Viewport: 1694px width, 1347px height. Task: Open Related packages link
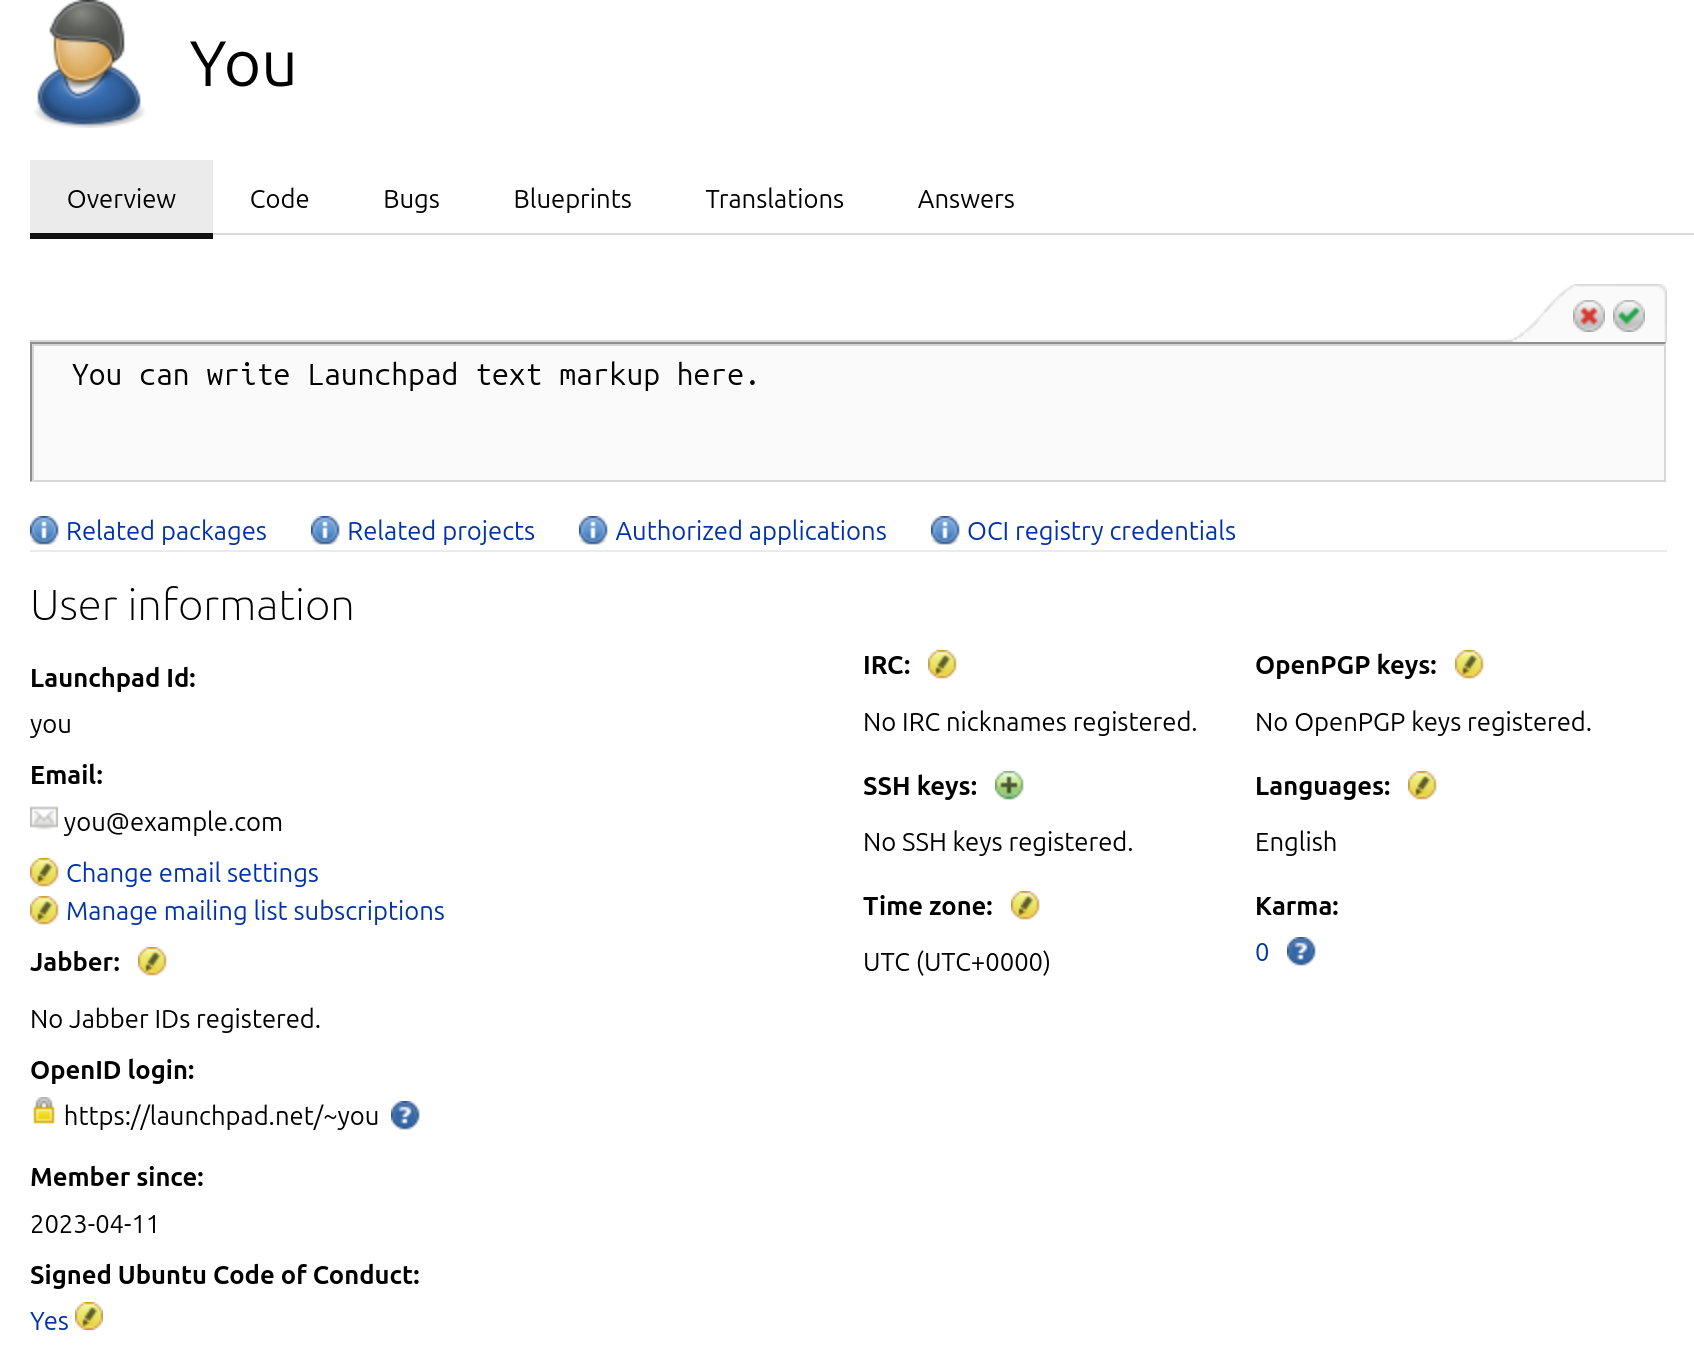point(166,531)
